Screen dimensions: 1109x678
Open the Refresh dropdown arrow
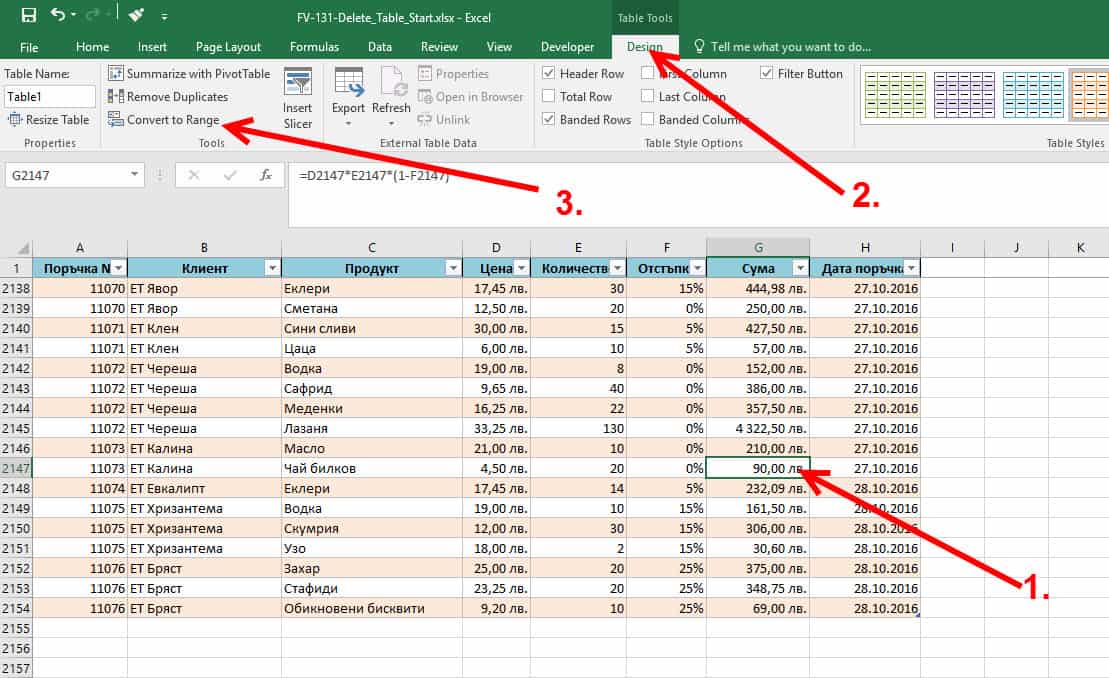pyautogui.click(x=391, y=124)
